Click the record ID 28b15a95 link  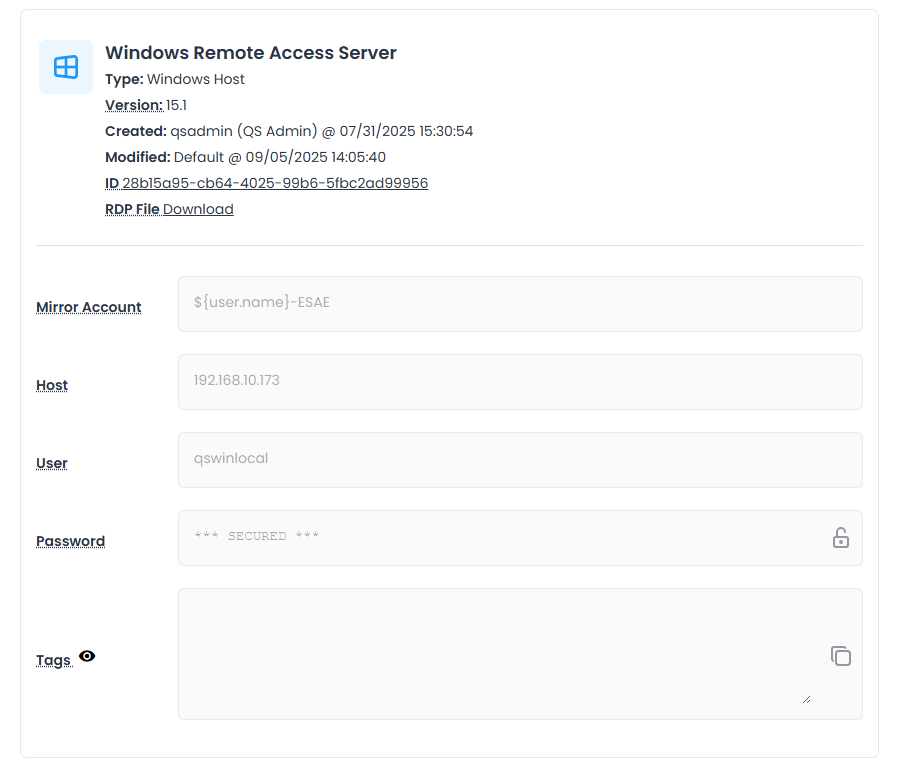click(275, 183)
